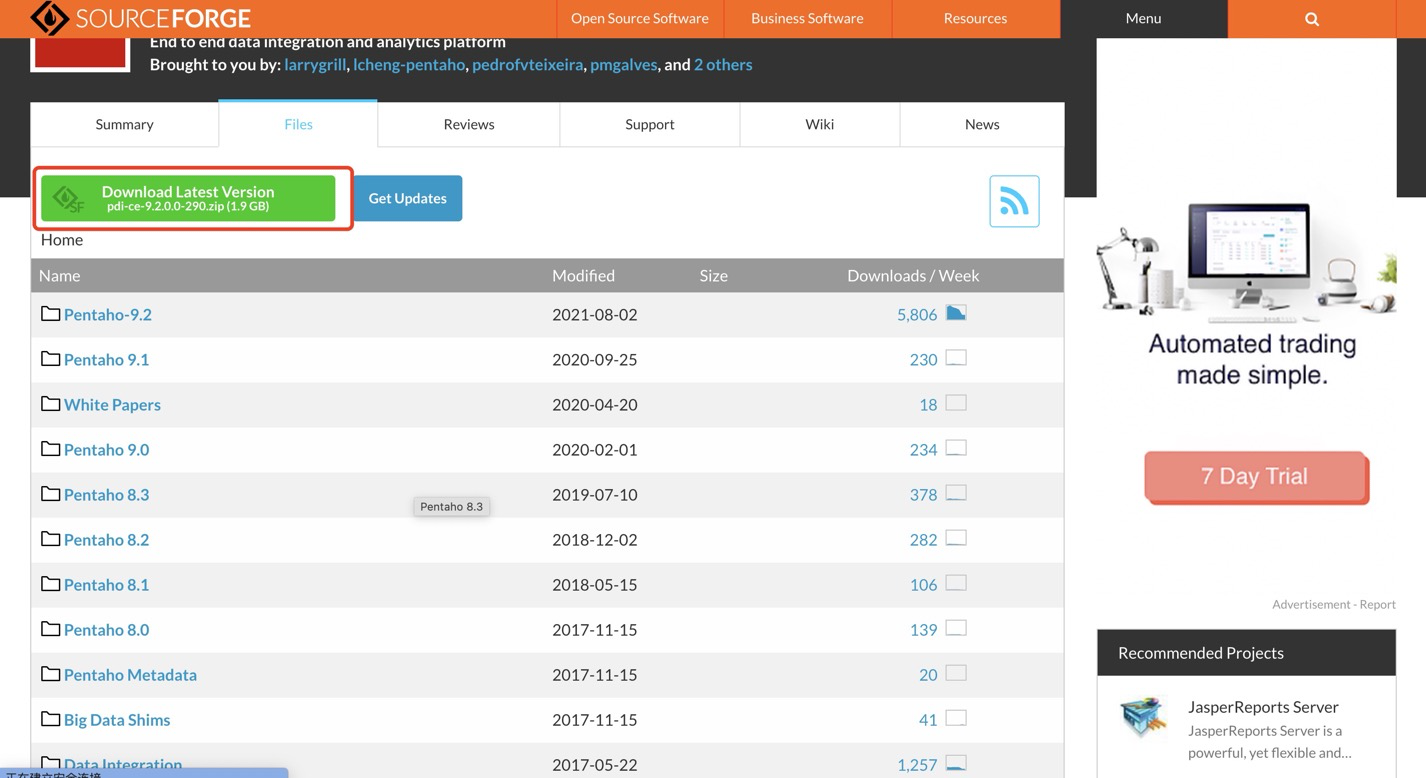Click the JasperReports Server project icon
This screenshot has width=1426, height=778.
(1143, 717)
